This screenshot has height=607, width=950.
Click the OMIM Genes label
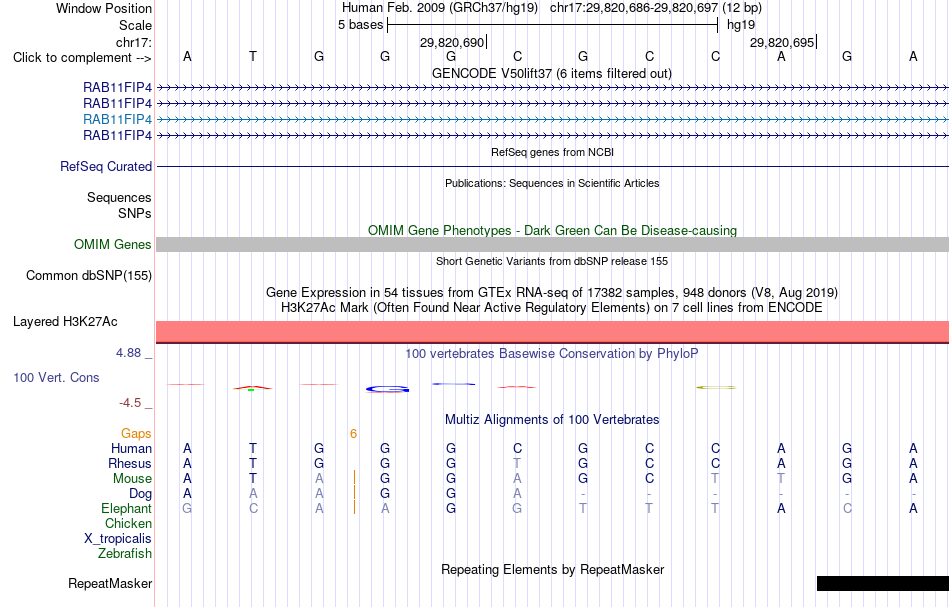(113, 244)
